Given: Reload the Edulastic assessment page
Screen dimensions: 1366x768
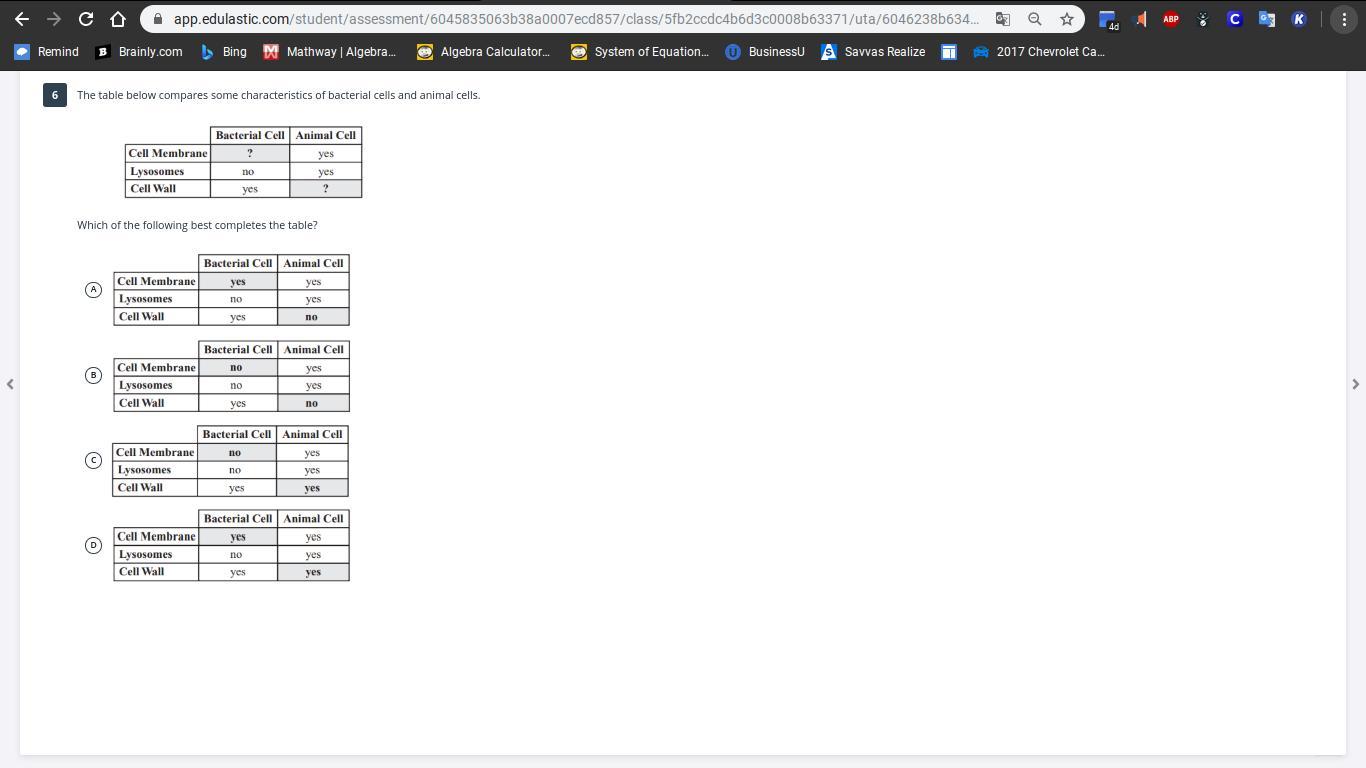Looking at the screenshot, I should tap(86, 19).
